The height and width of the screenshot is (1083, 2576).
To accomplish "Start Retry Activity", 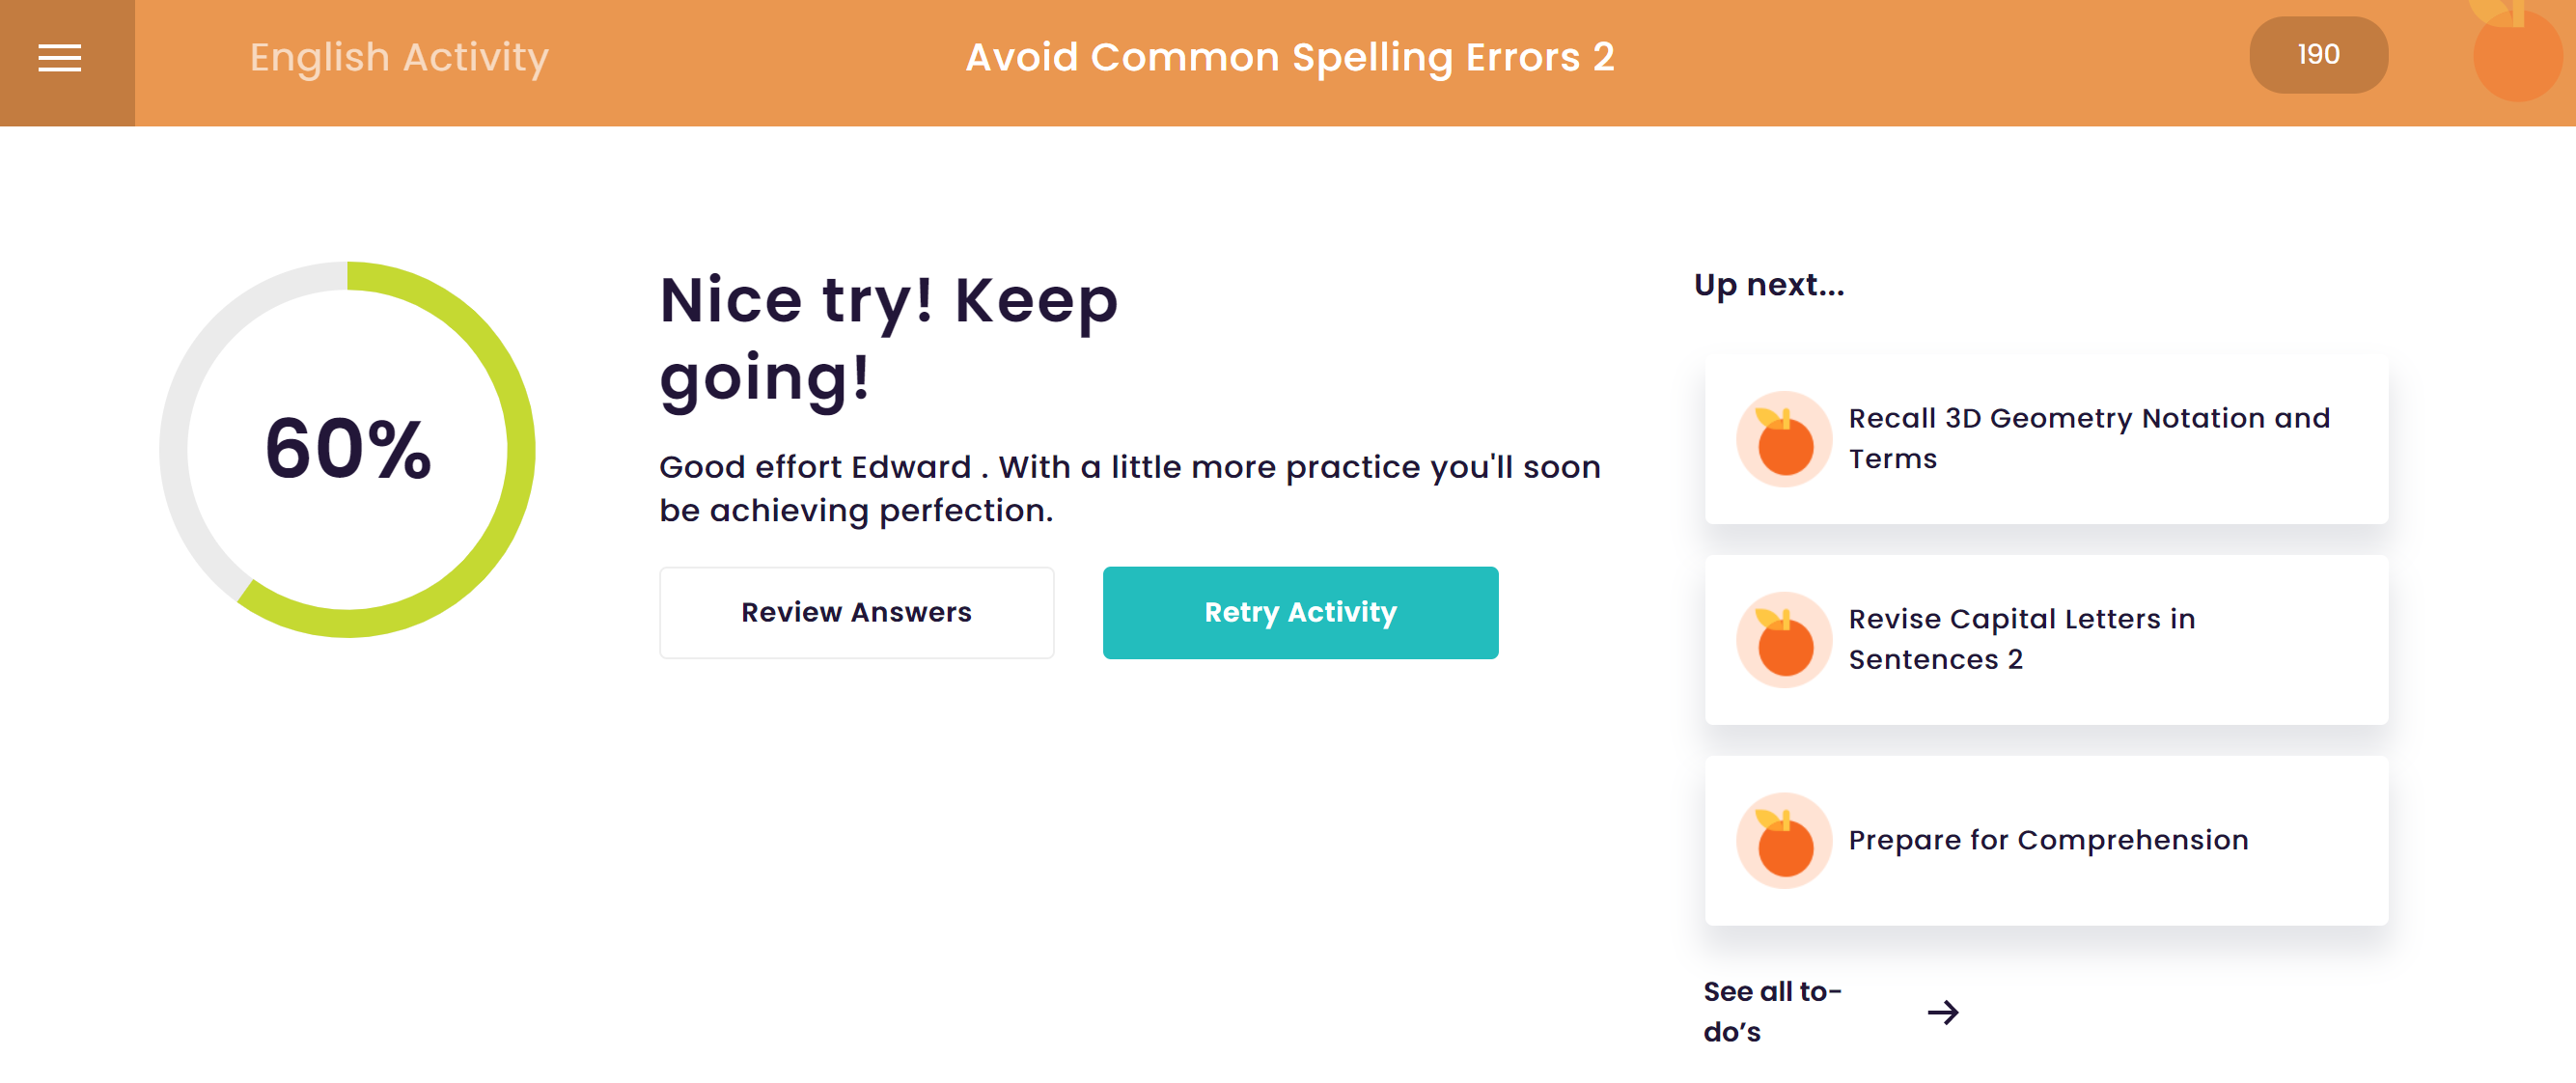I will click(x=1300, y=612).
